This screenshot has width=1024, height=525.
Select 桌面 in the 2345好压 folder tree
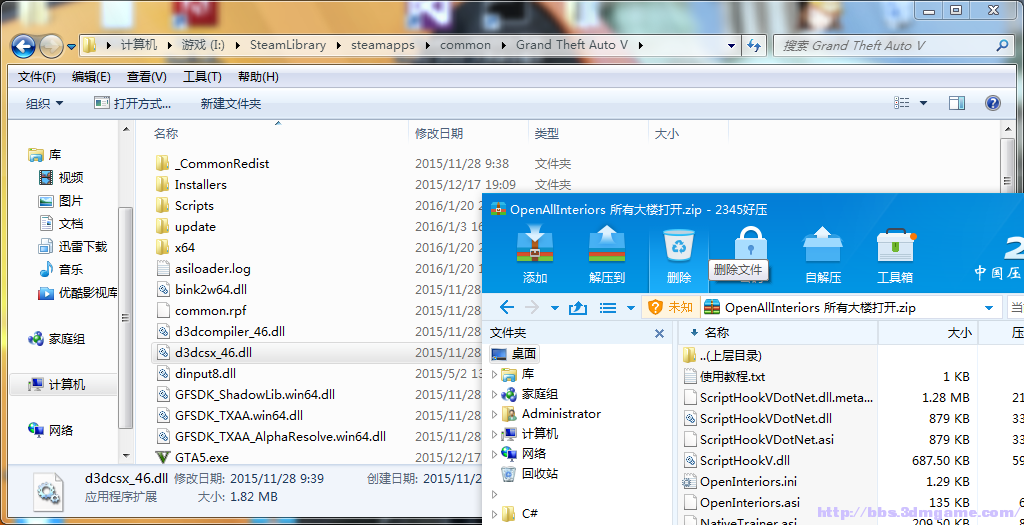(x=515, y=354)
